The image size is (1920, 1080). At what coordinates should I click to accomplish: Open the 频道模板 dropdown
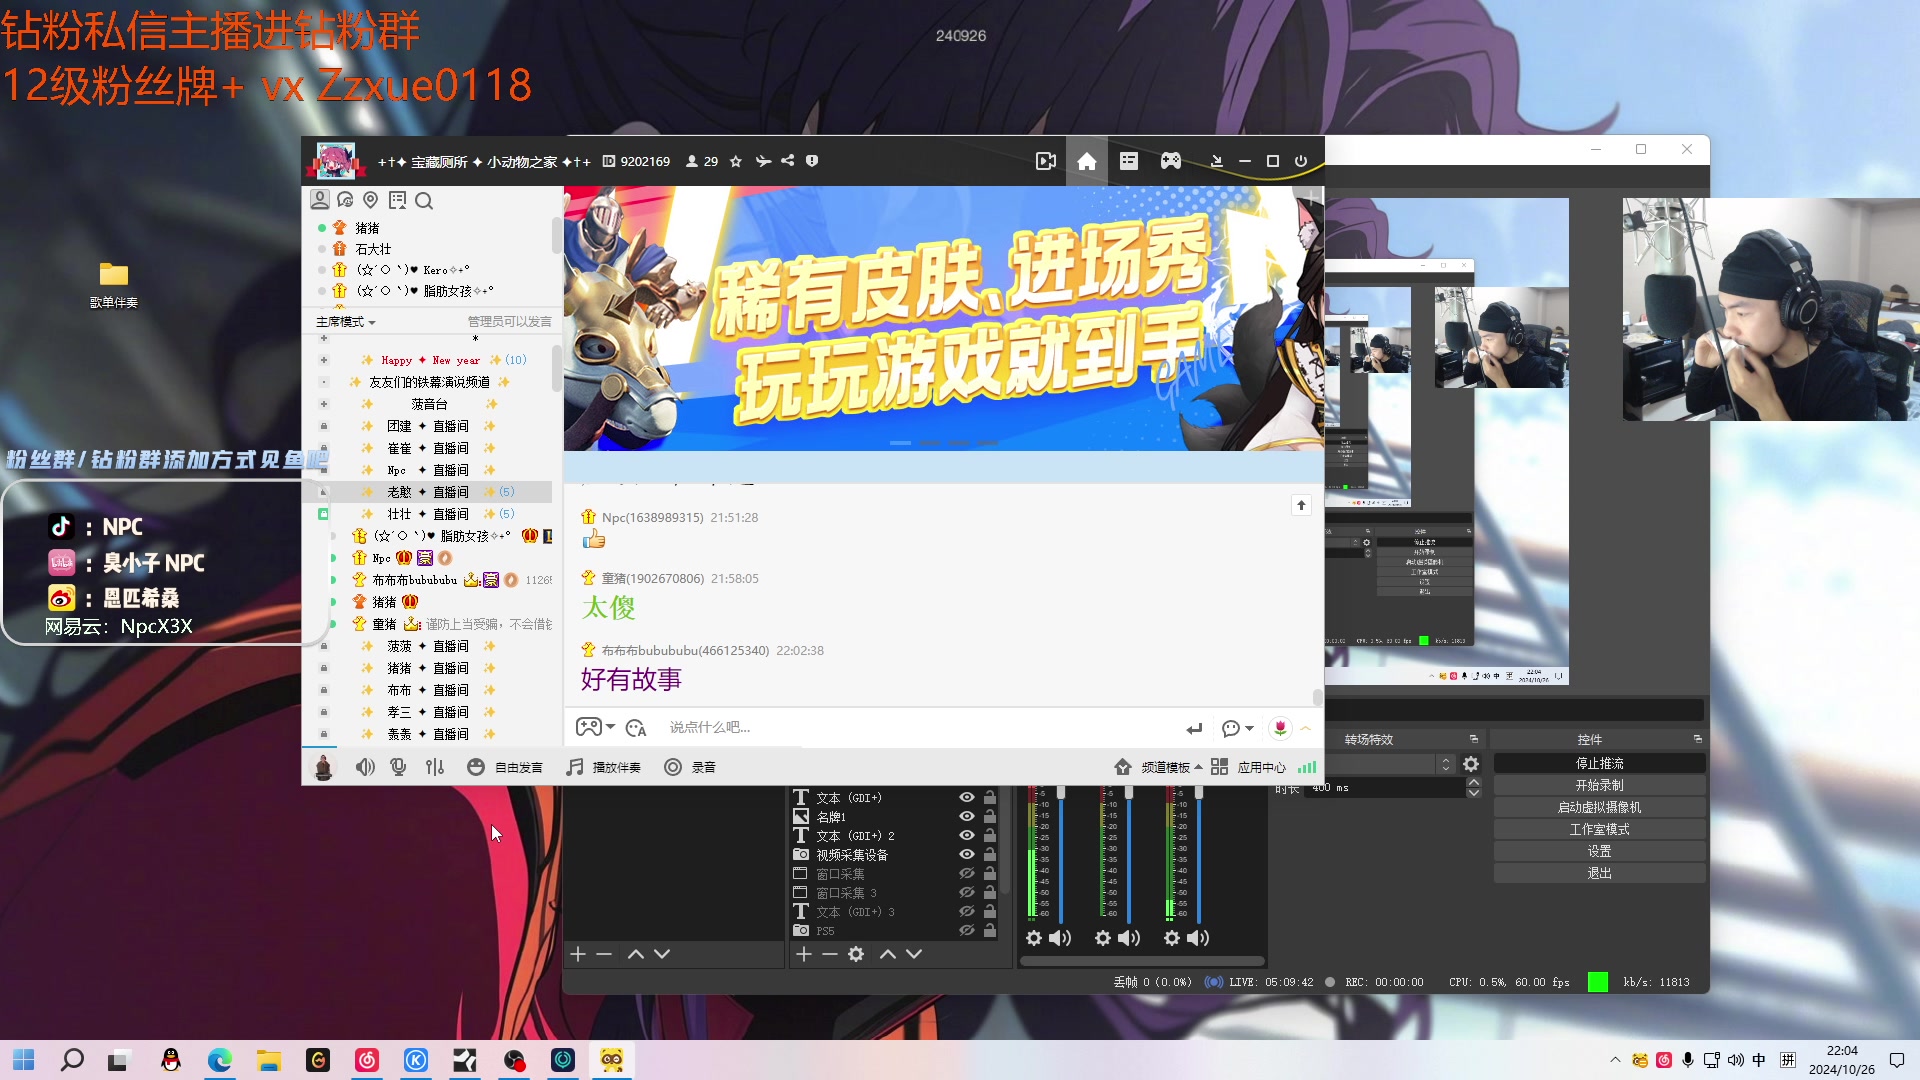(1158, 767)
